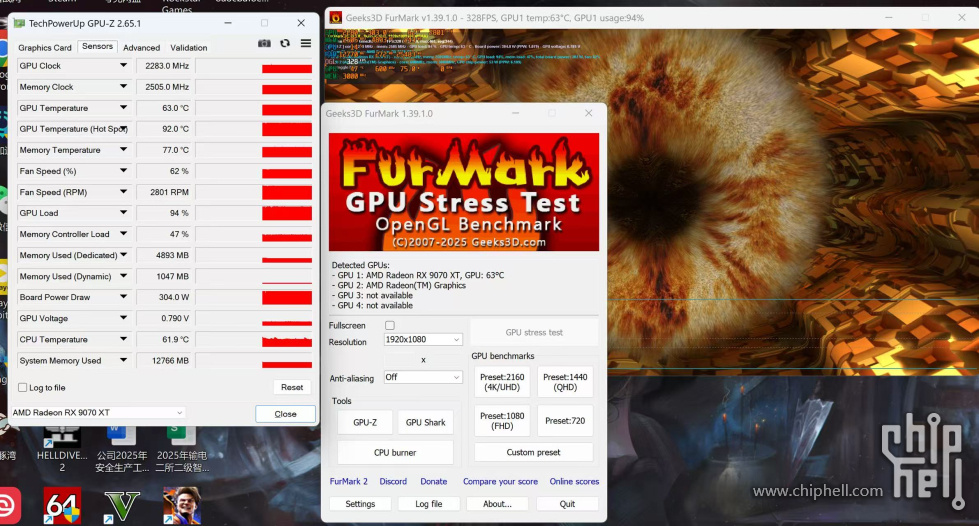Screen dimensions: 979x526
Task: Click the GPU-Z screenshot camera icon
Action: (x=264, y=43)
